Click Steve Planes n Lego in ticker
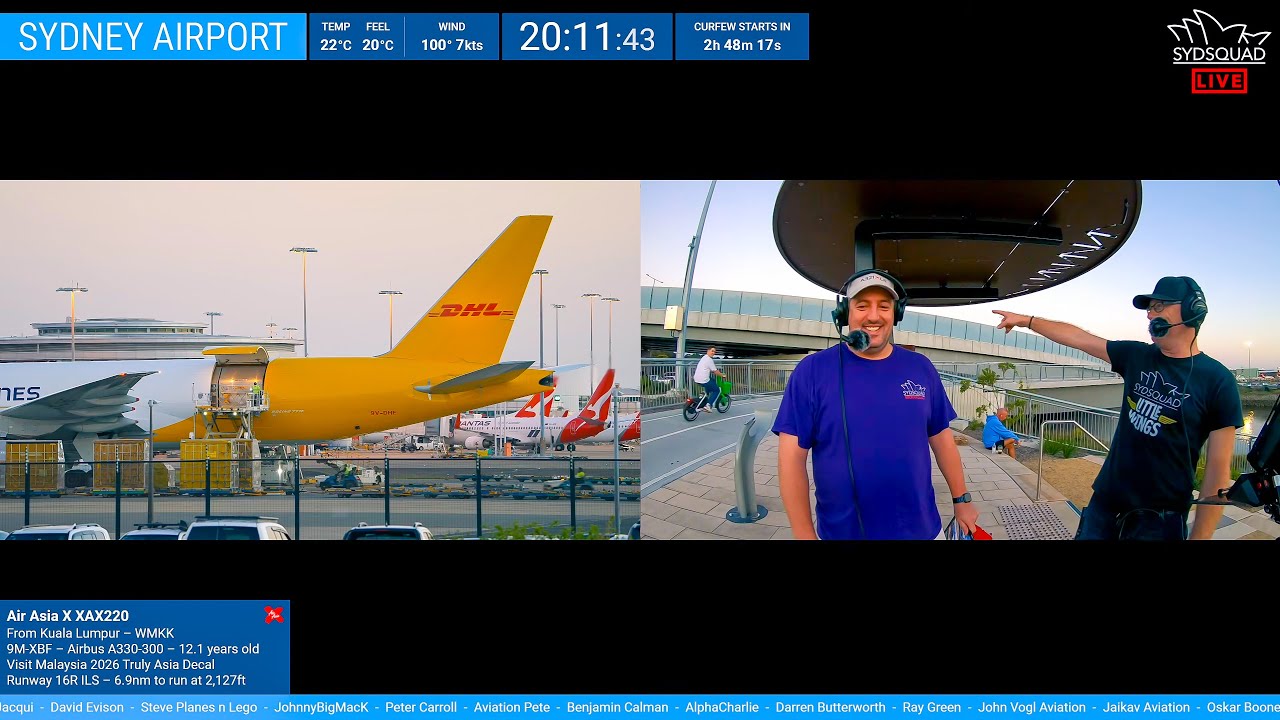 click(199, 707)
